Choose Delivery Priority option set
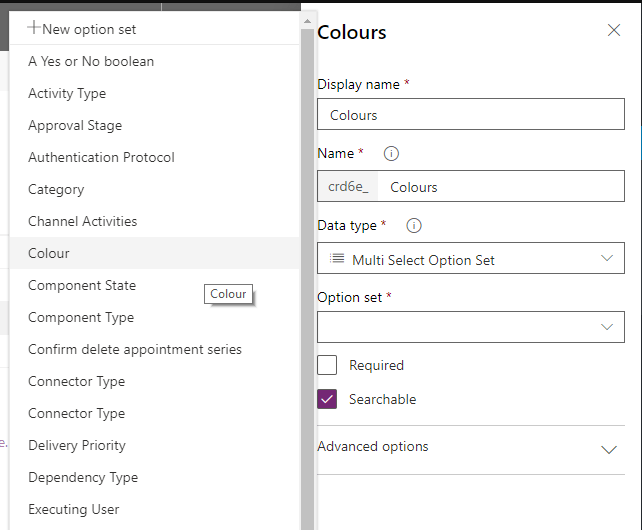642x530 pixels. [155, 445]
